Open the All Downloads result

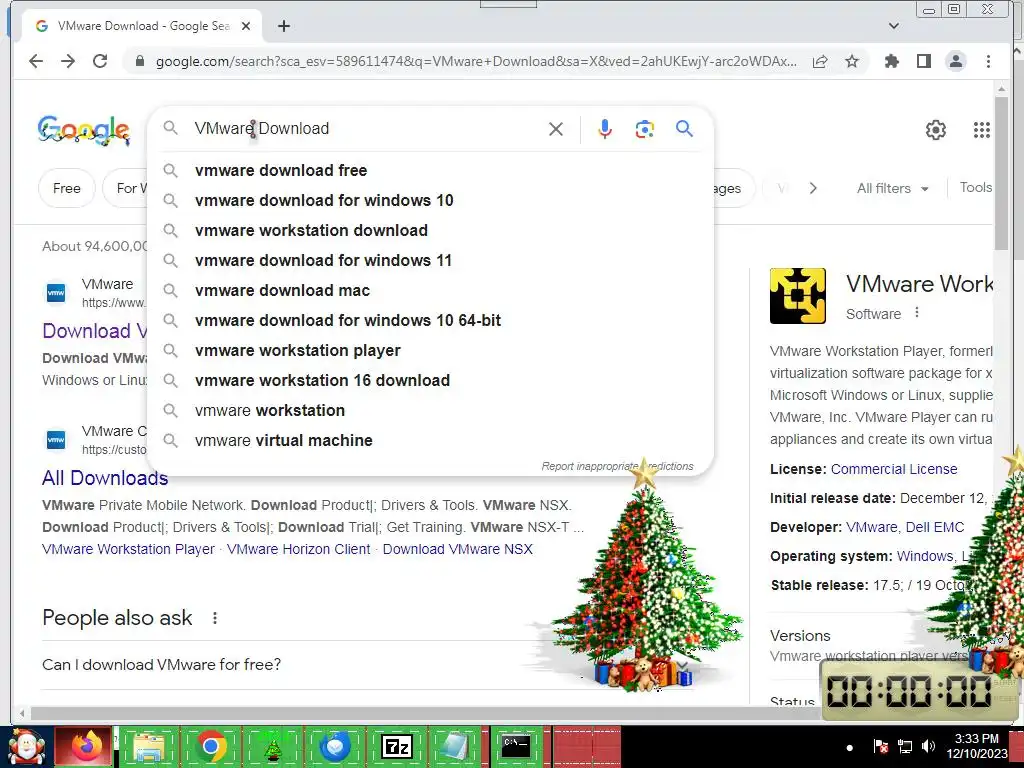[105, 478]
